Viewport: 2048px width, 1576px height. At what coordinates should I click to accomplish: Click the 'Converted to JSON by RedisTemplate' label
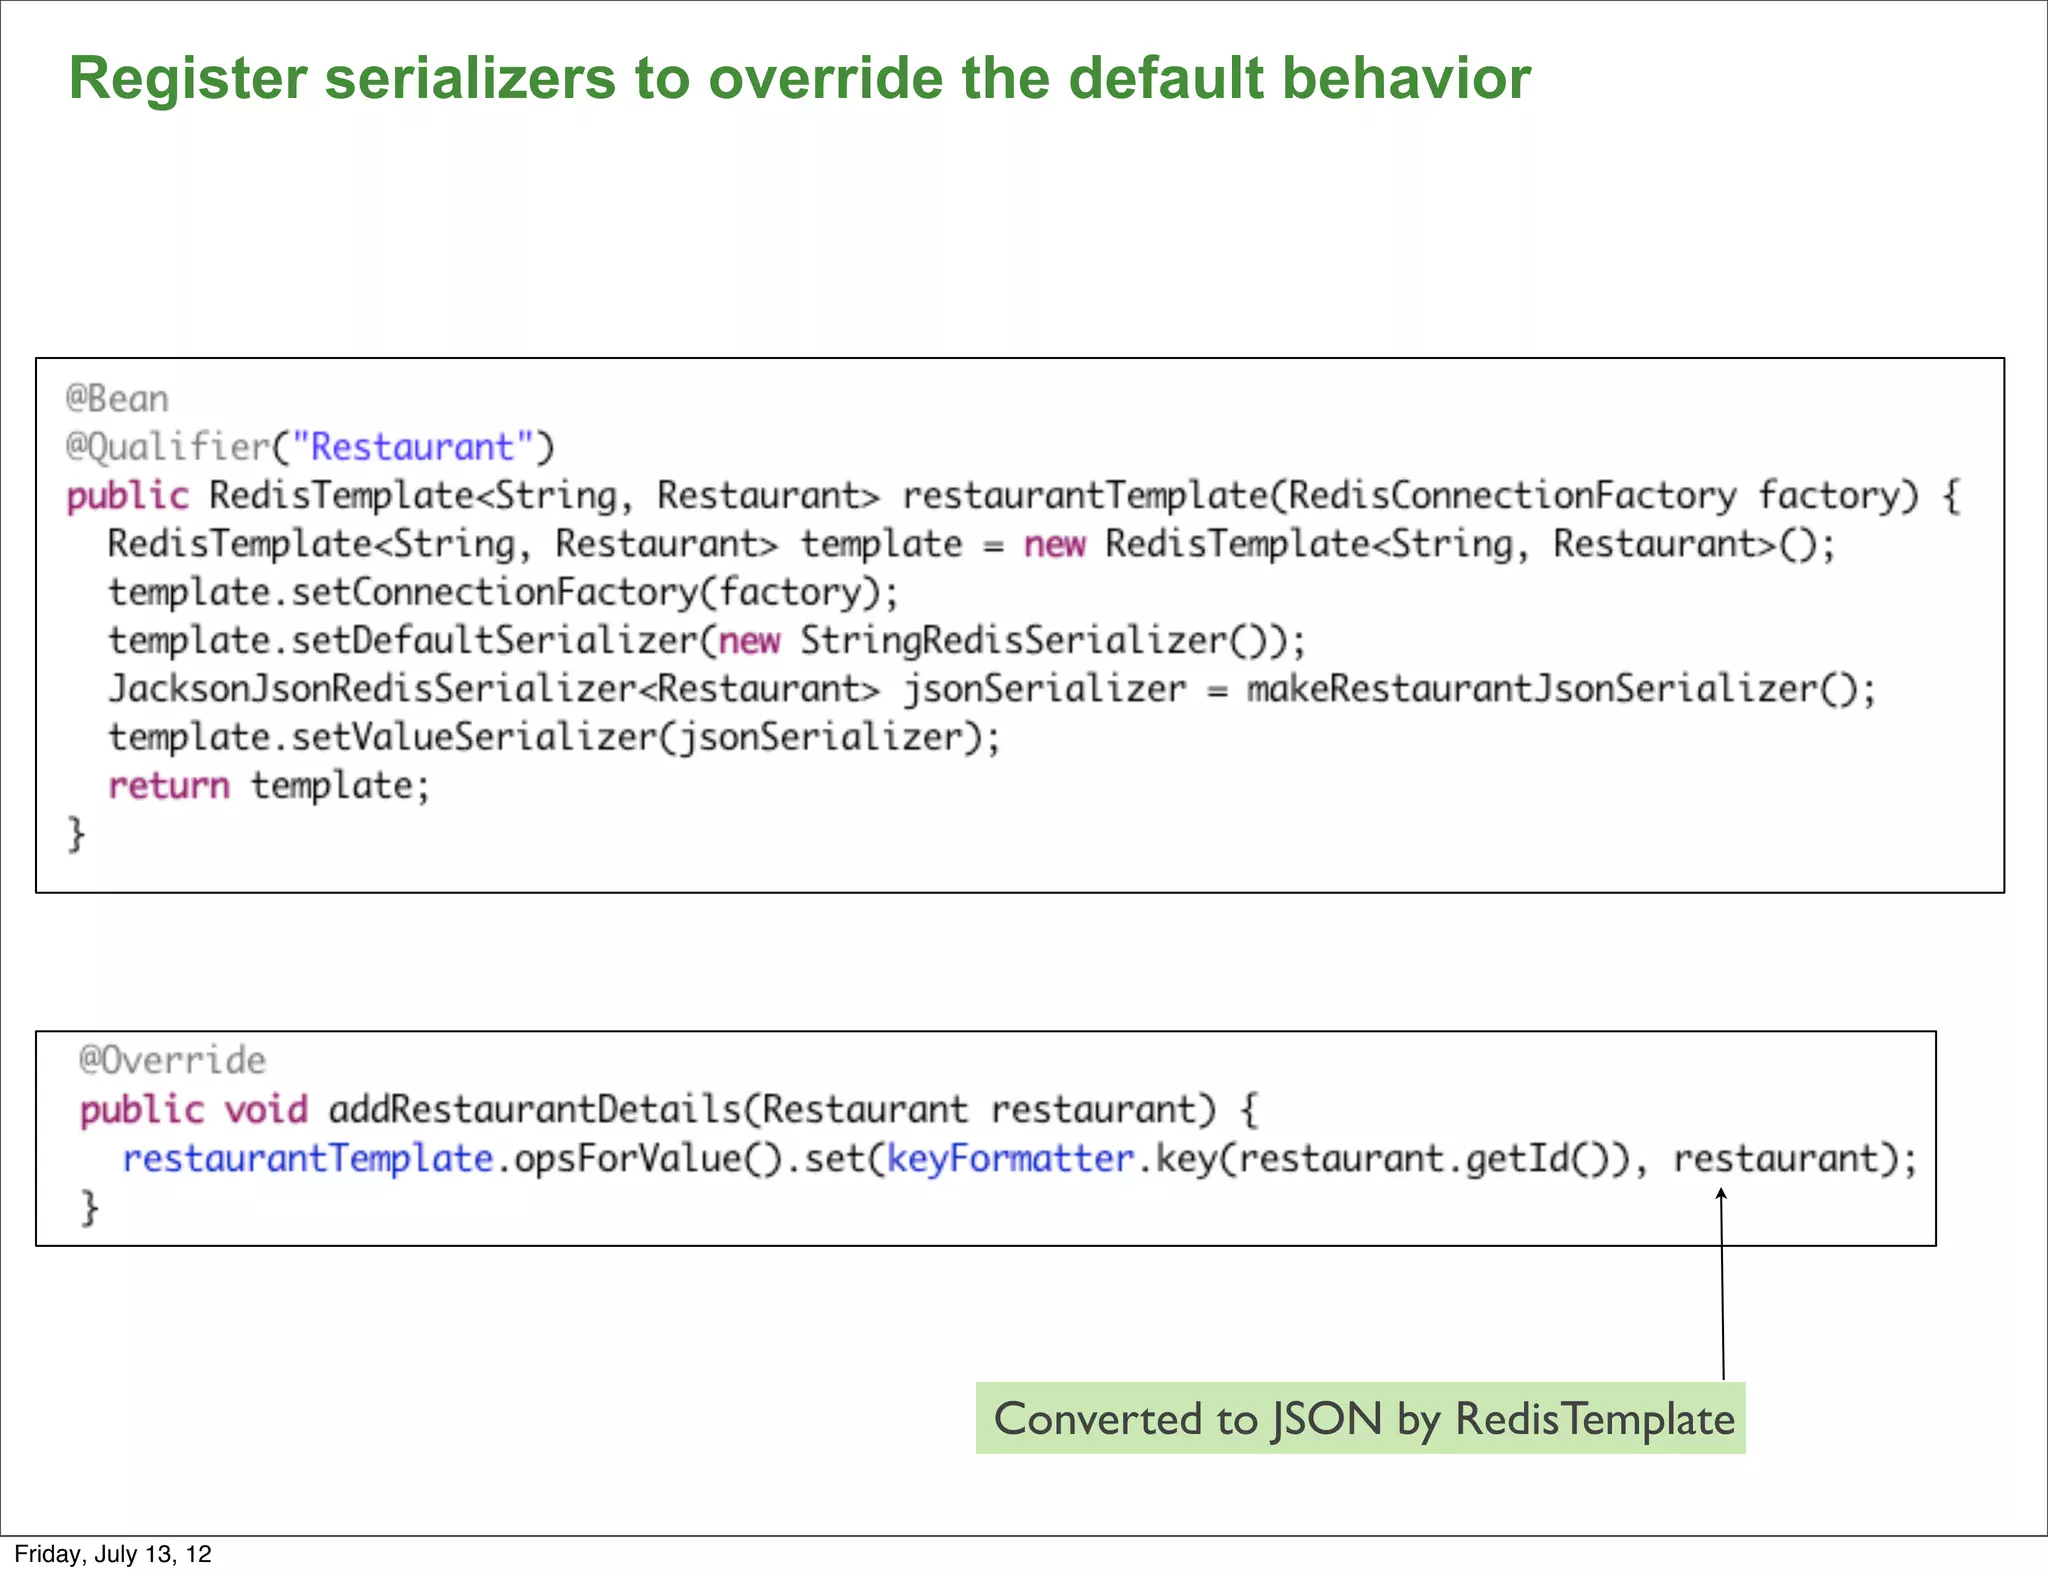tap(1361, 1418)
